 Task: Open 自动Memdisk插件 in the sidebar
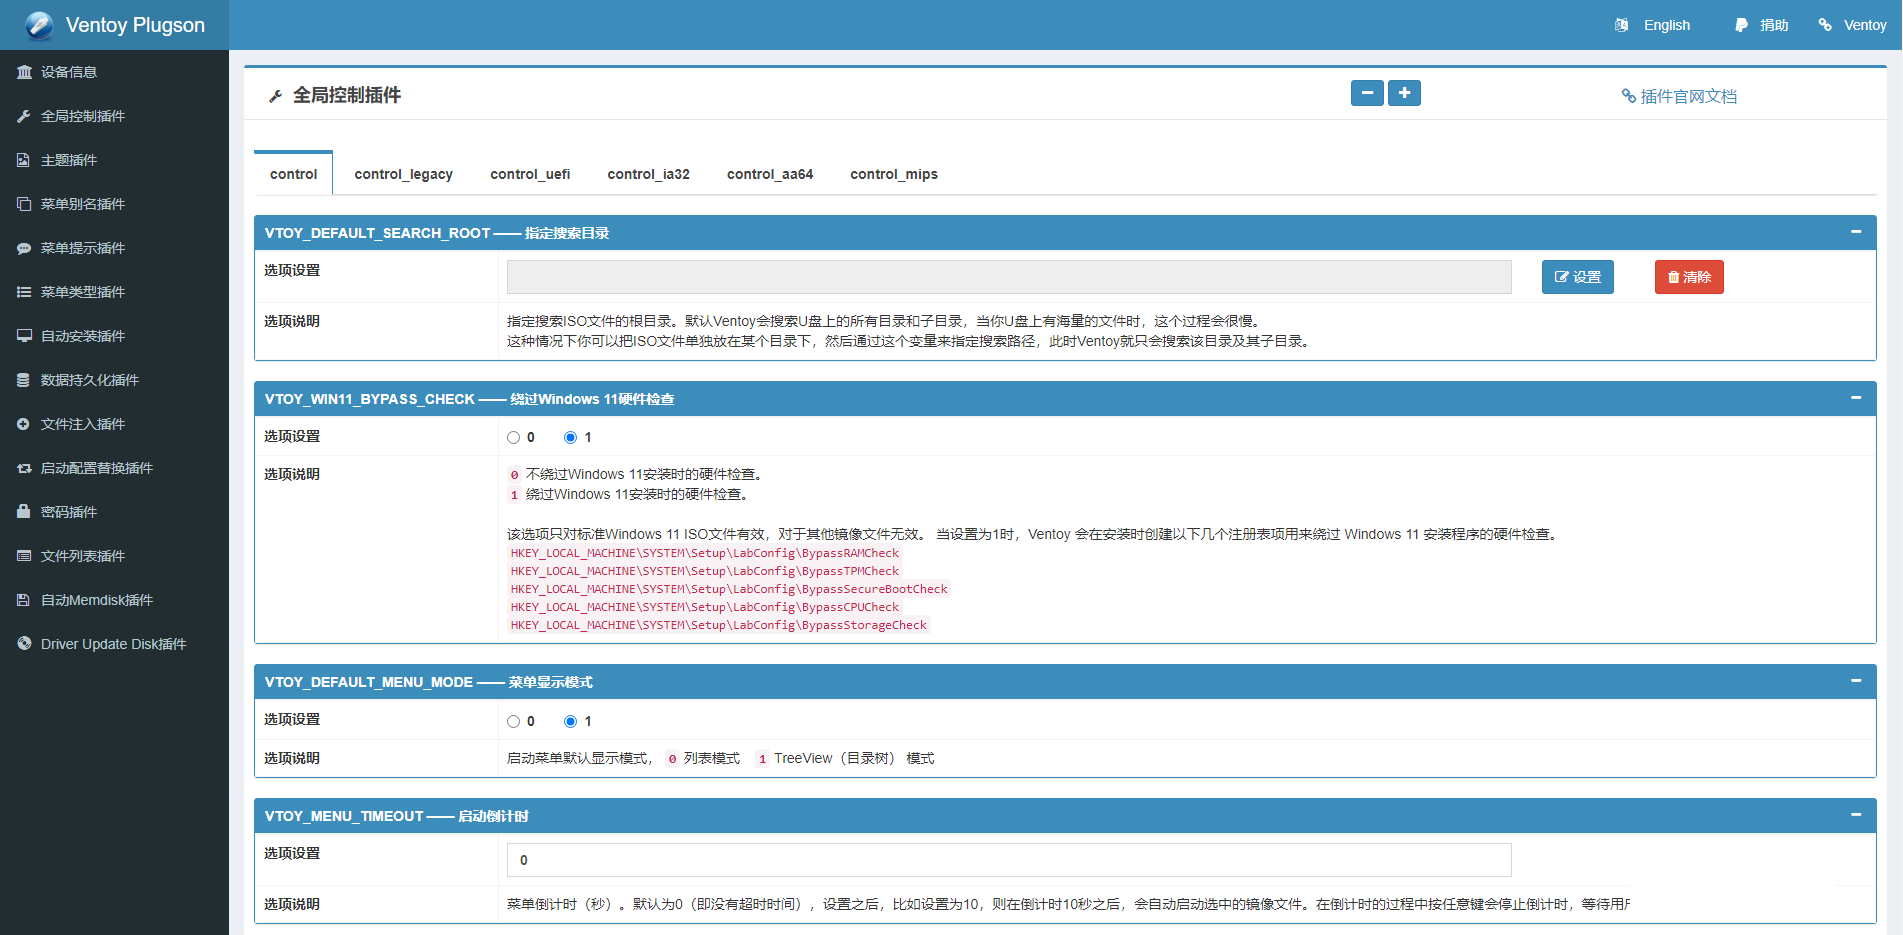[x=114, y=600]
